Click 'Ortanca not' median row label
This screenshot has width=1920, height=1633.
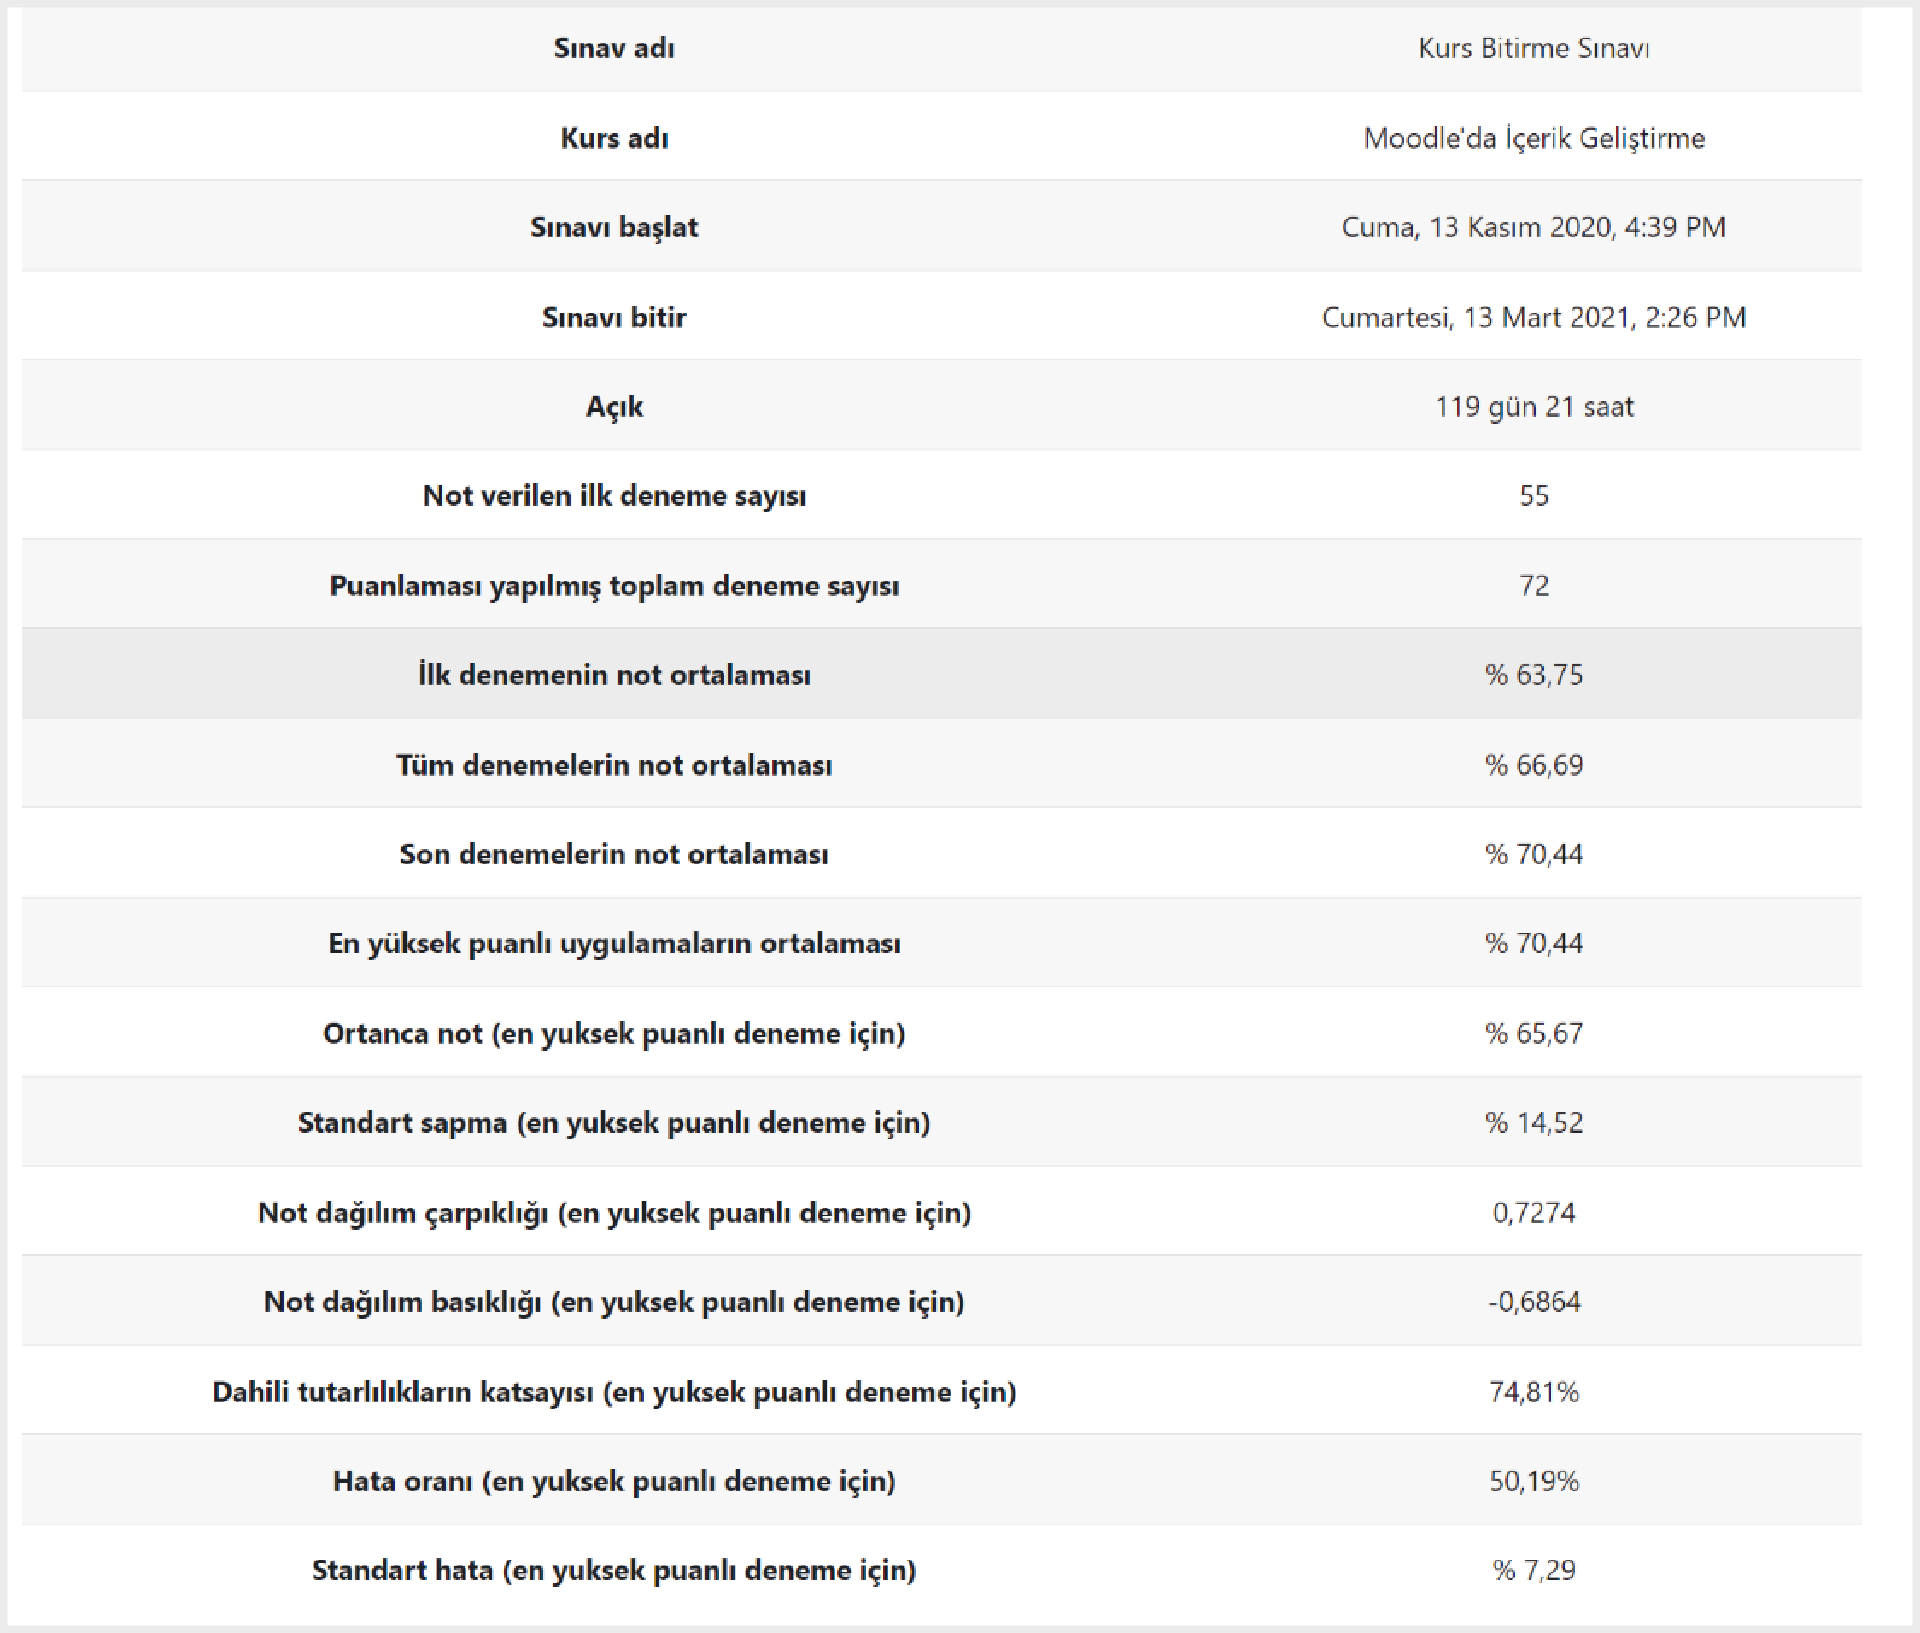click(x=614, y=1033)
